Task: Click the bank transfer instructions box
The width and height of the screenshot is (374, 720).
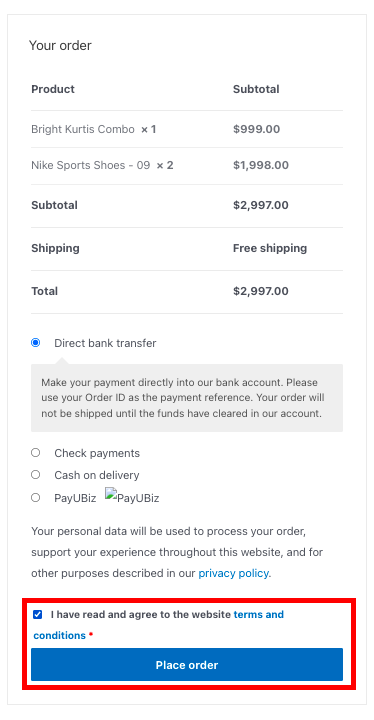Action: point(187,398)
